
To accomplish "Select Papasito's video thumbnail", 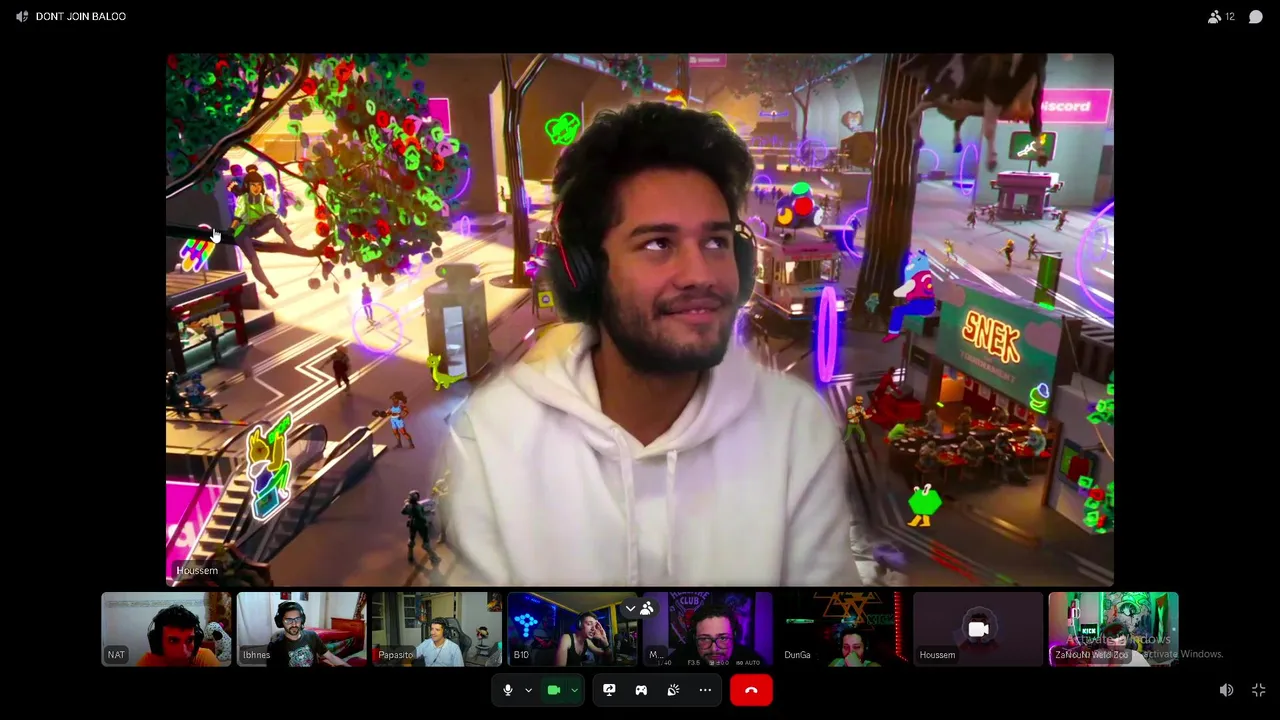I will click(436, 629).
